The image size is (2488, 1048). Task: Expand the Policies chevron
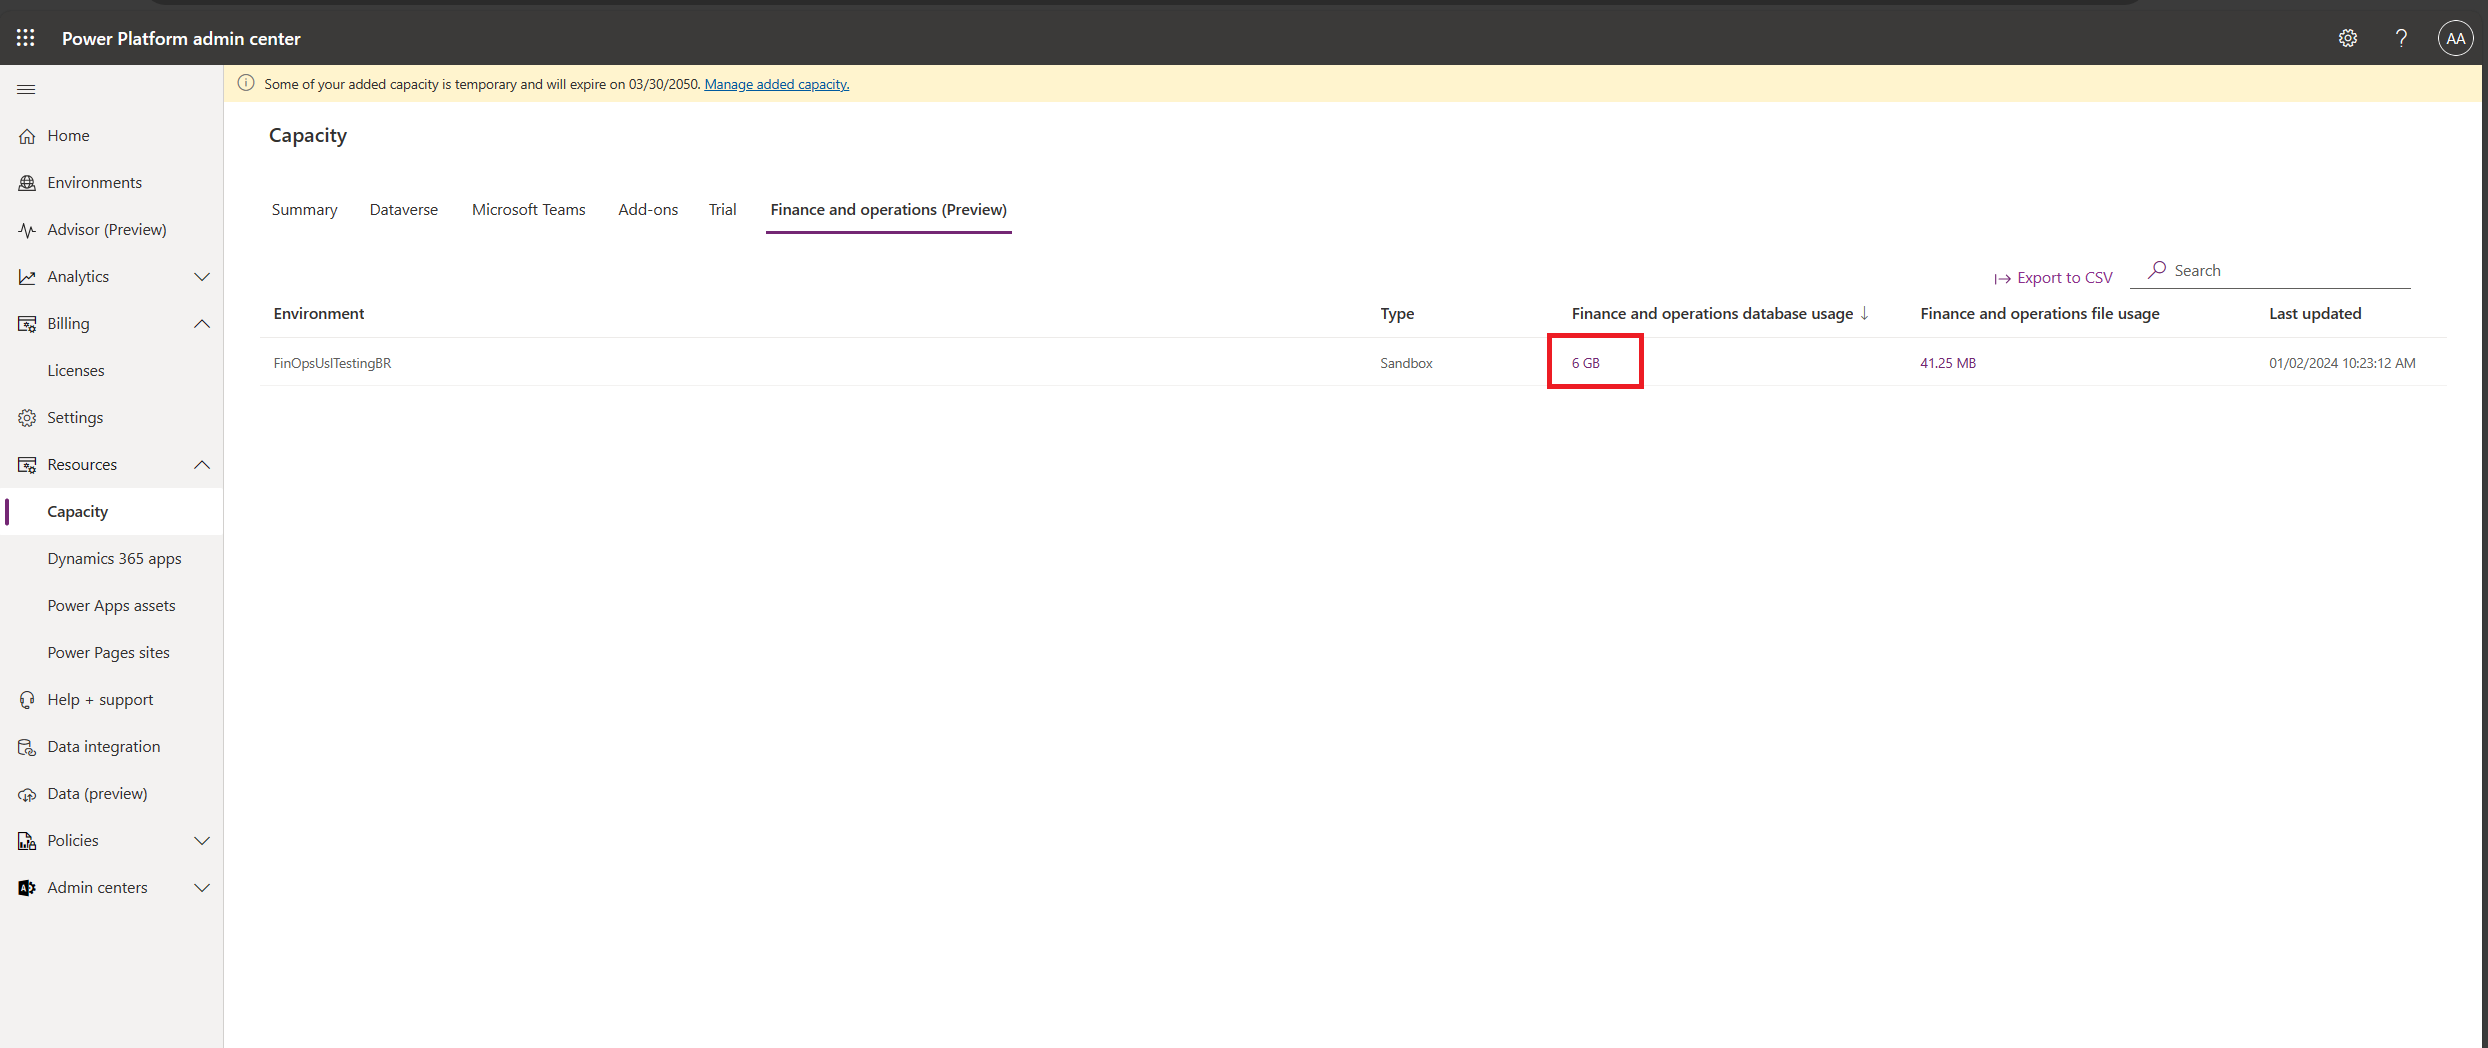click(202, 841)
